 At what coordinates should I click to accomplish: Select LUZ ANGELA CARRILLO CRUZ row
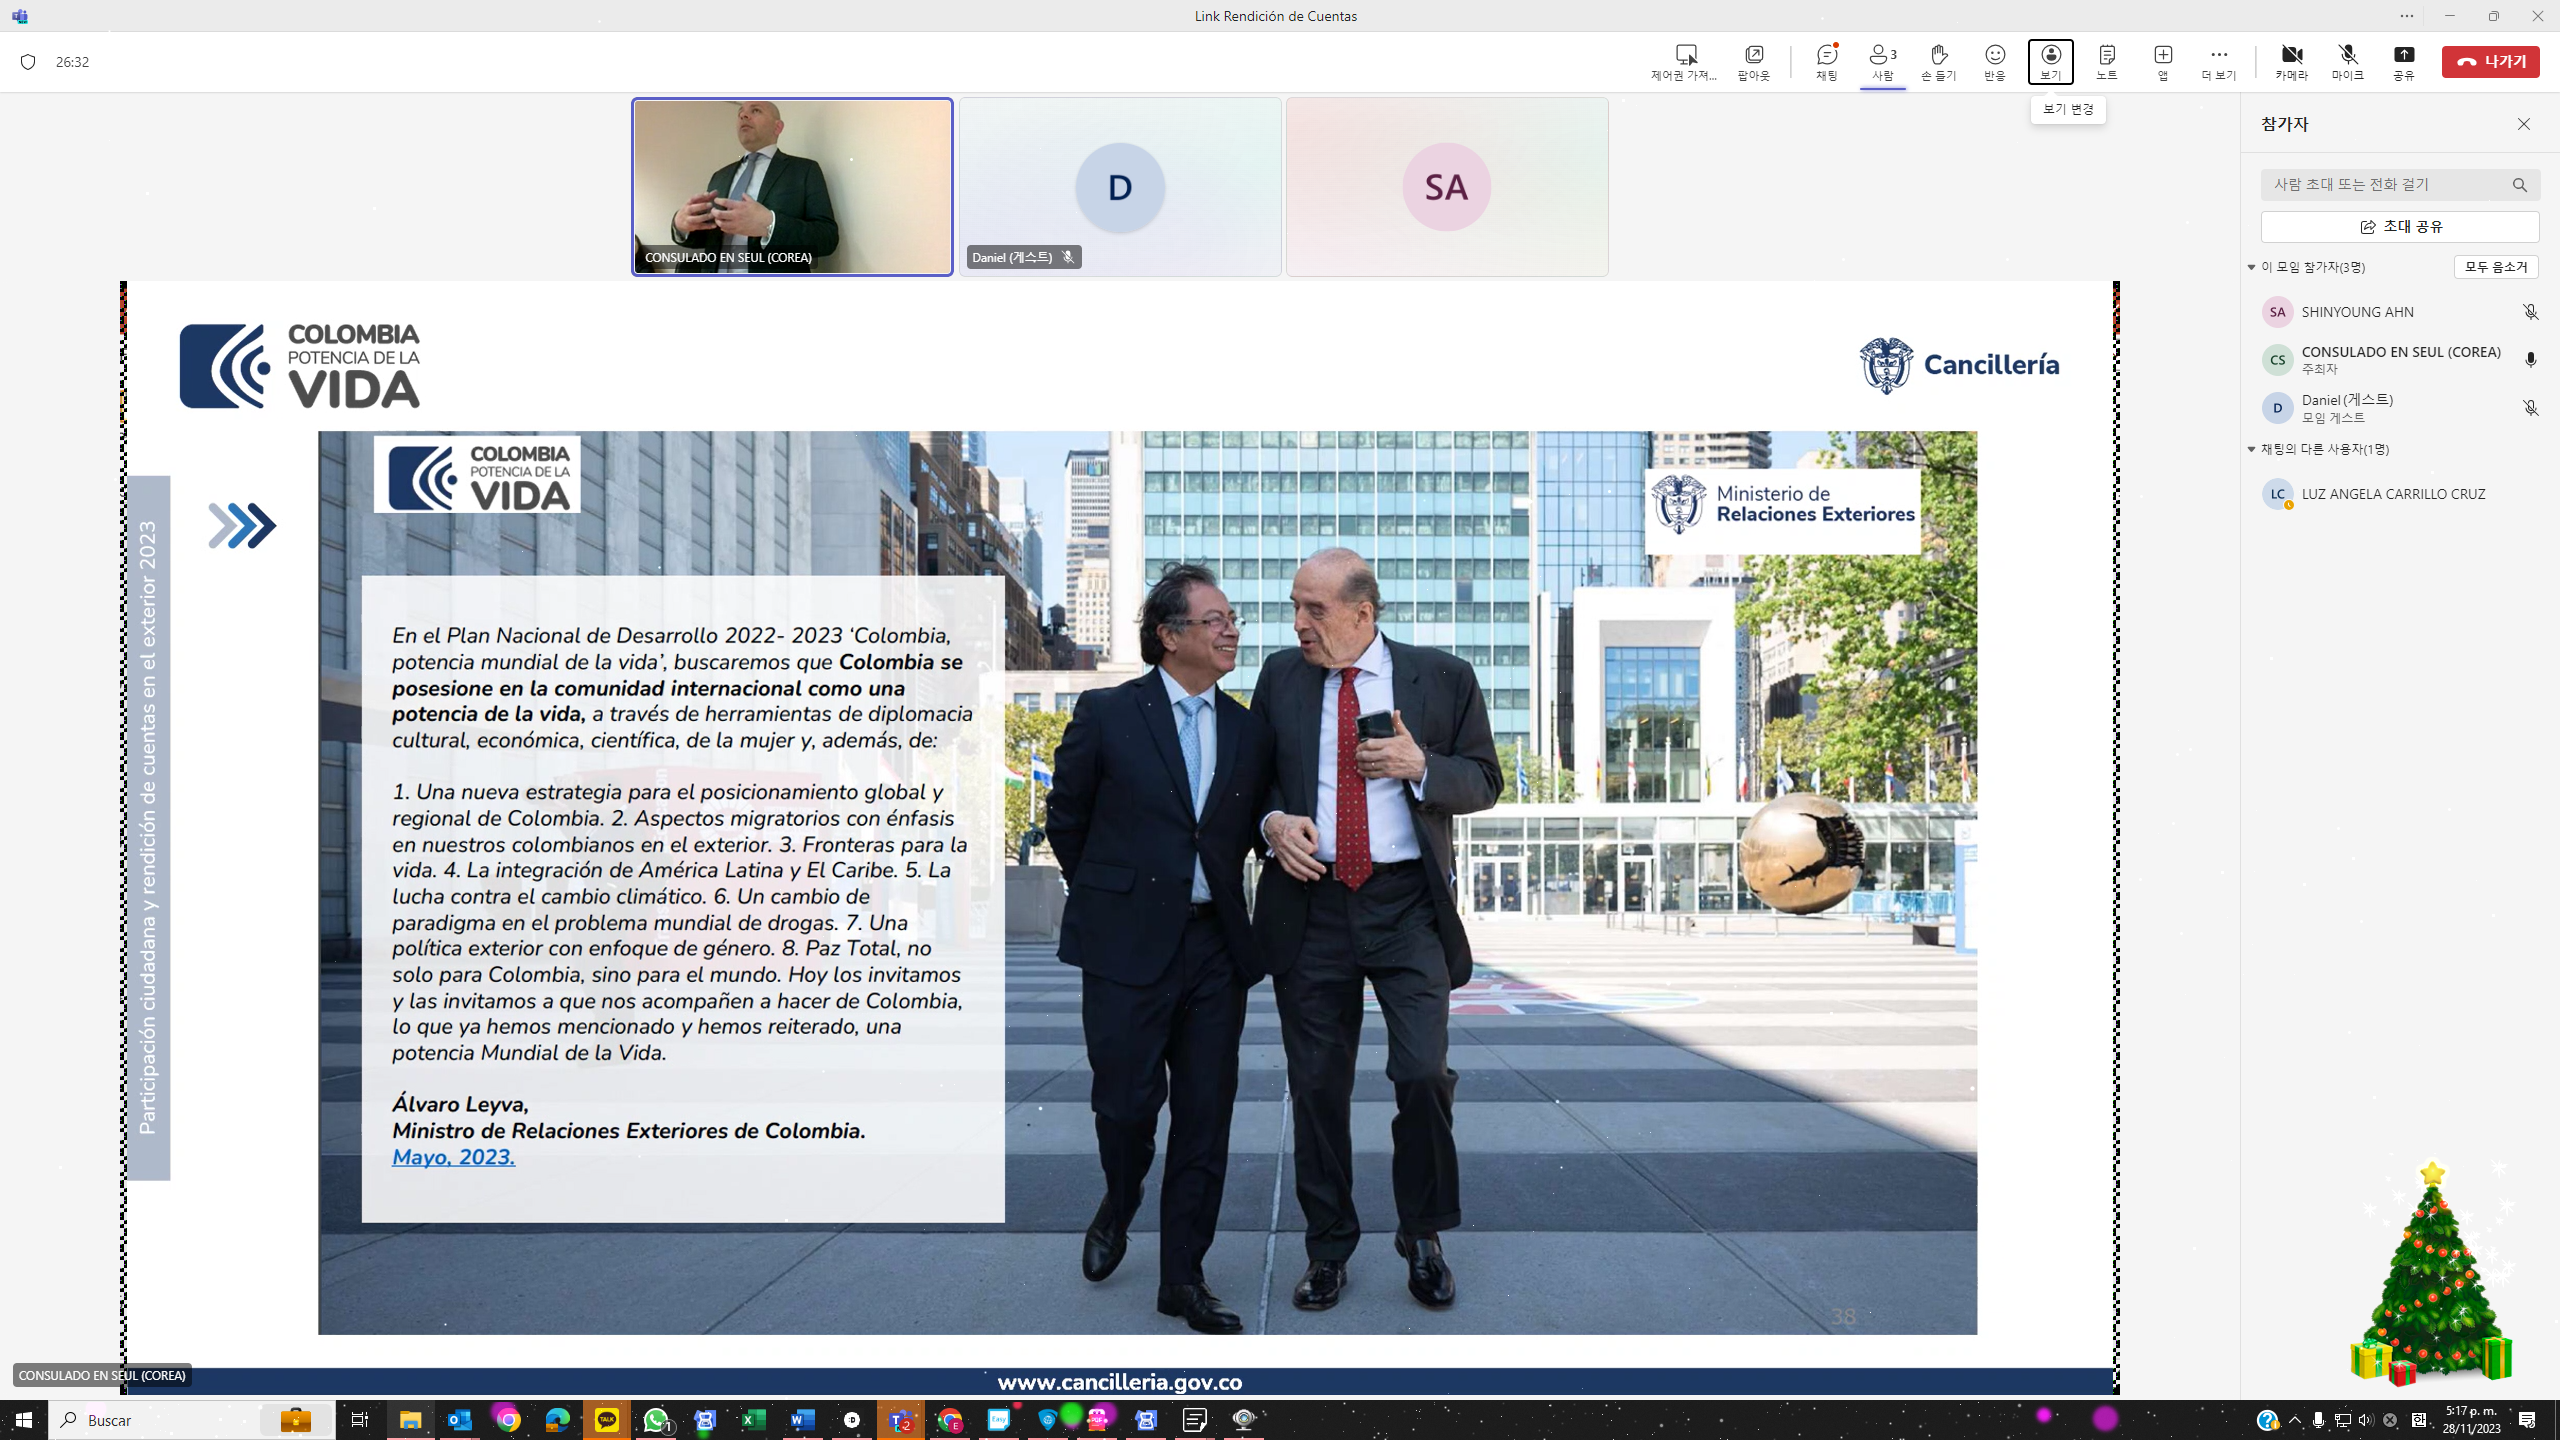2400,494
